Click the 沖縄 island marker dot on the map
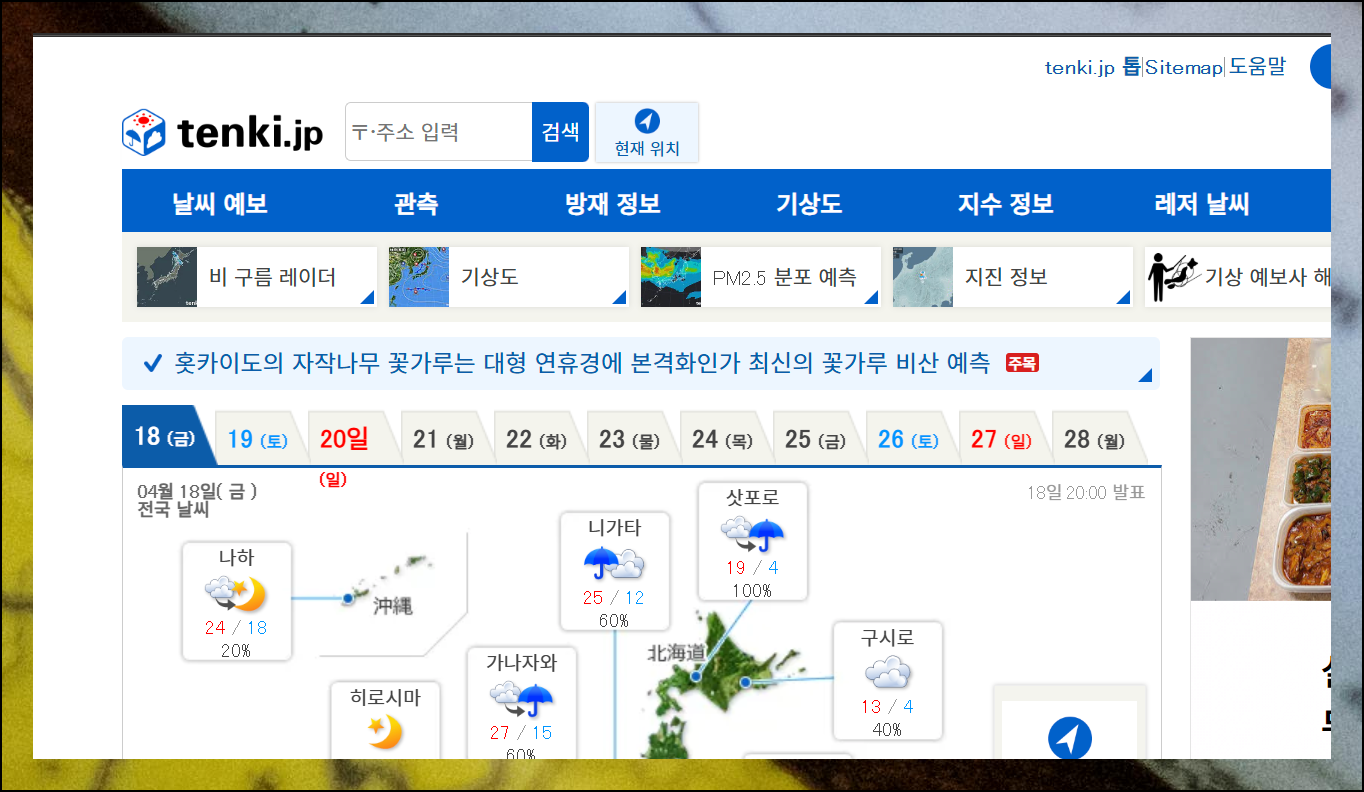The width and height of the screenshot is (1364, 792). point(348,598)
